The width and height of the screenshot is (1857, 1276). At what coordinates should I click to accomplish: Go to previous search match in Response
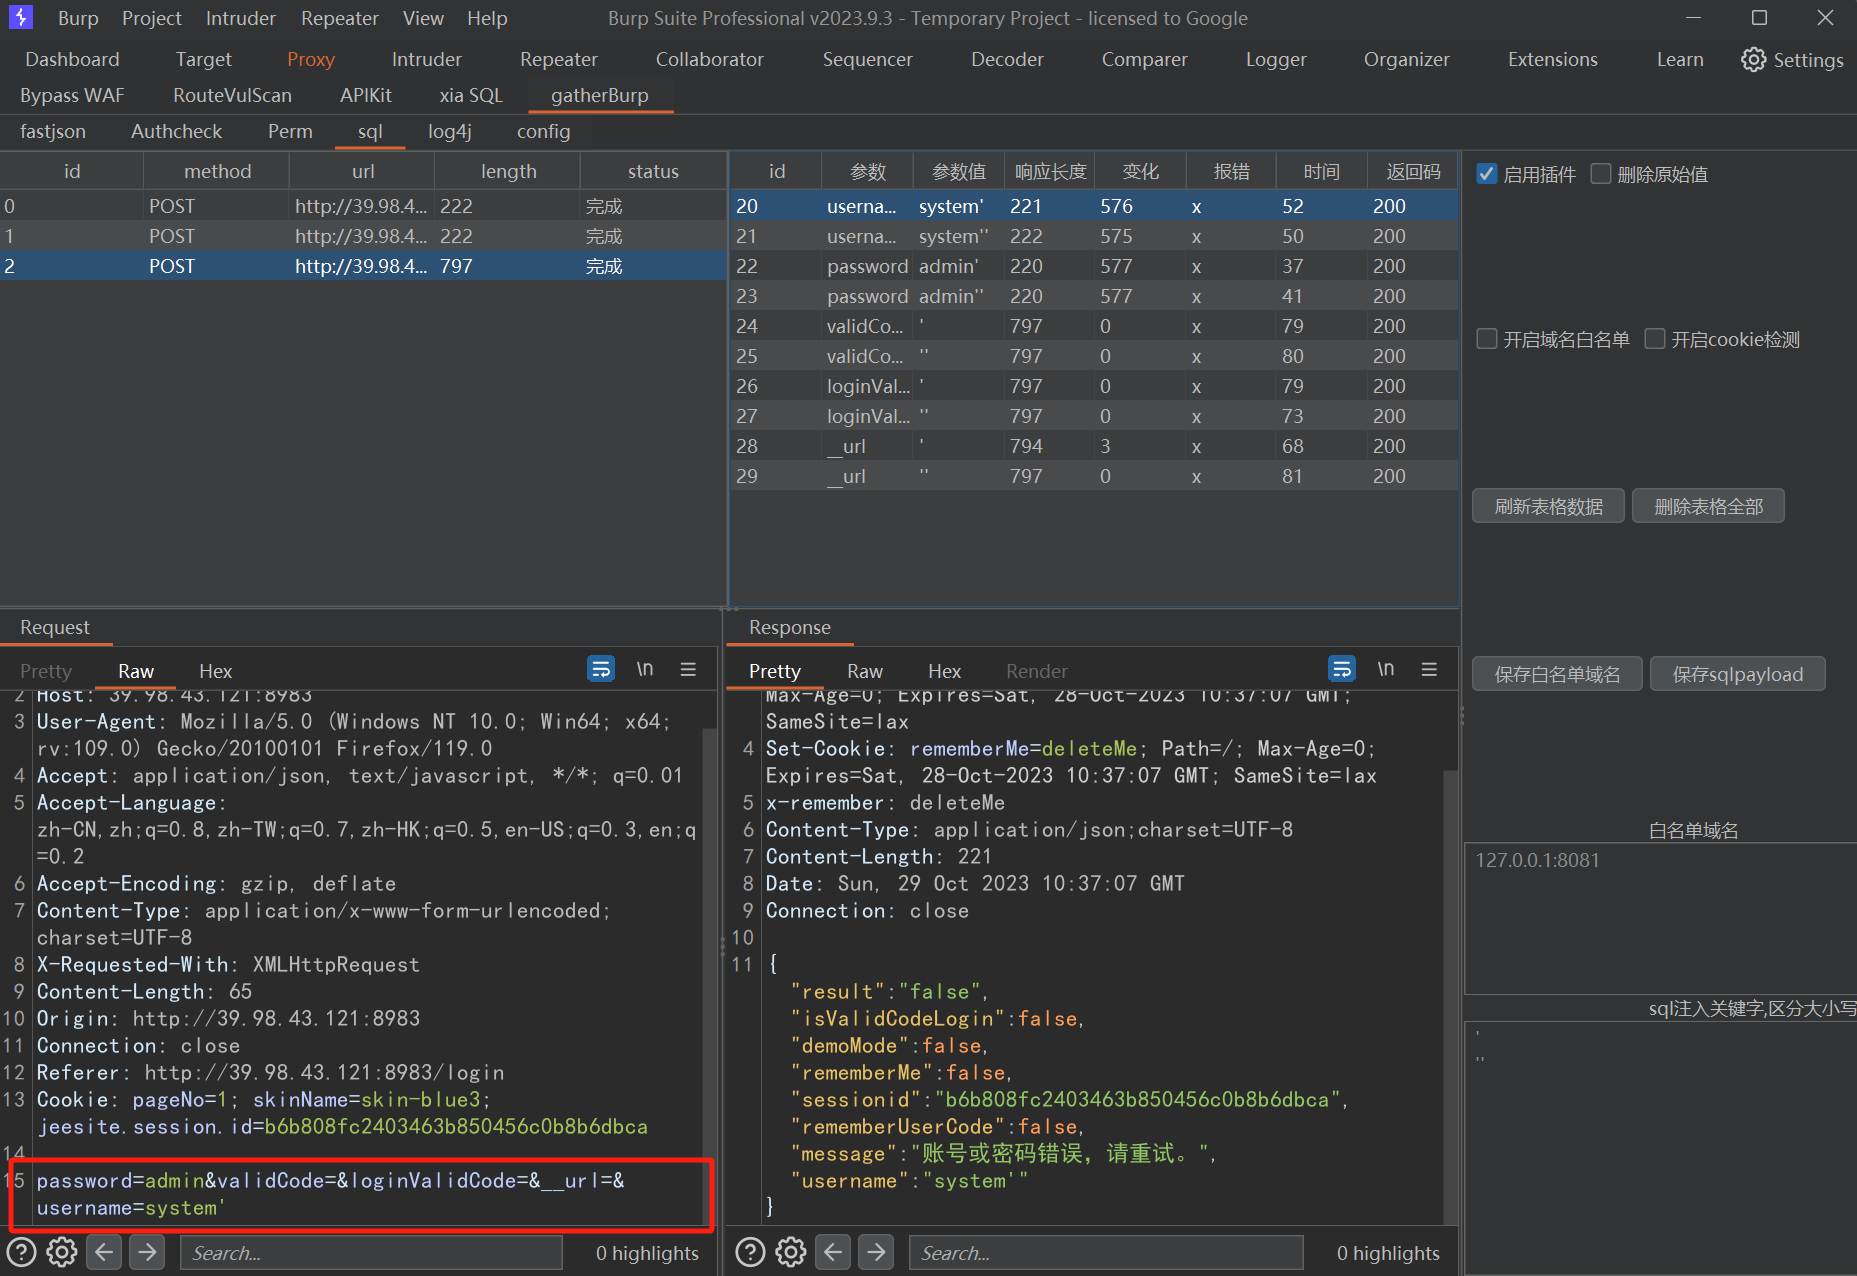(834, 1252)
